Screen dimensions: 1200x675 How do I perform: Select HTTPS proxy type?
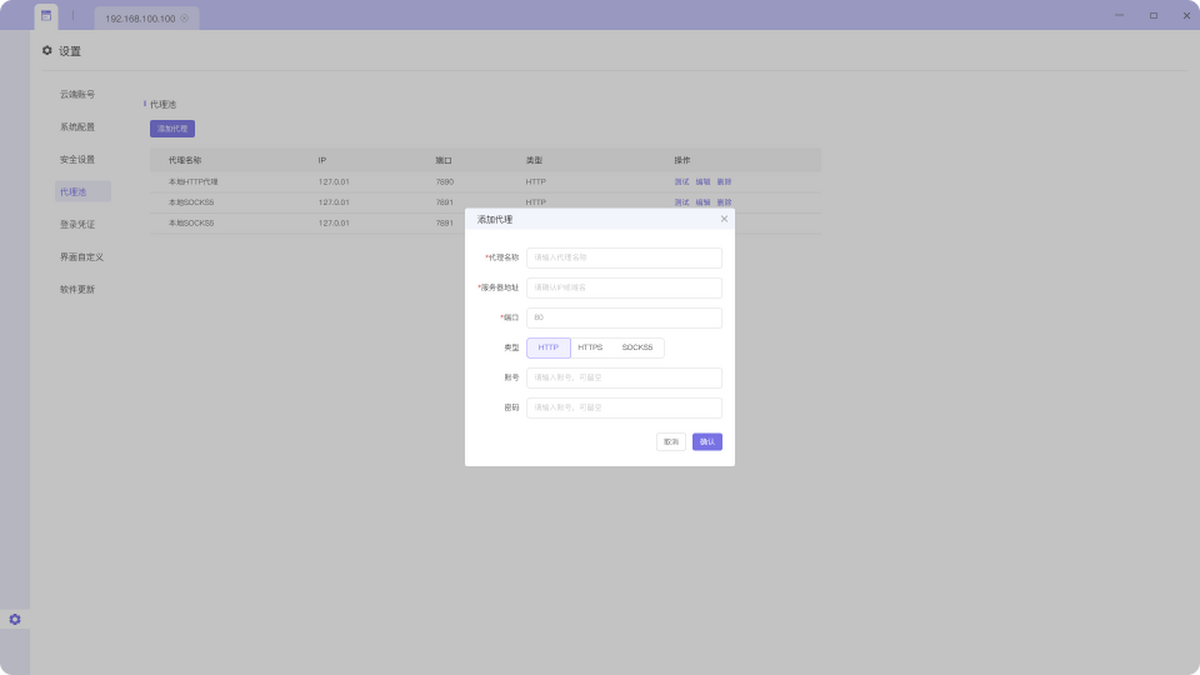(590, 348)
